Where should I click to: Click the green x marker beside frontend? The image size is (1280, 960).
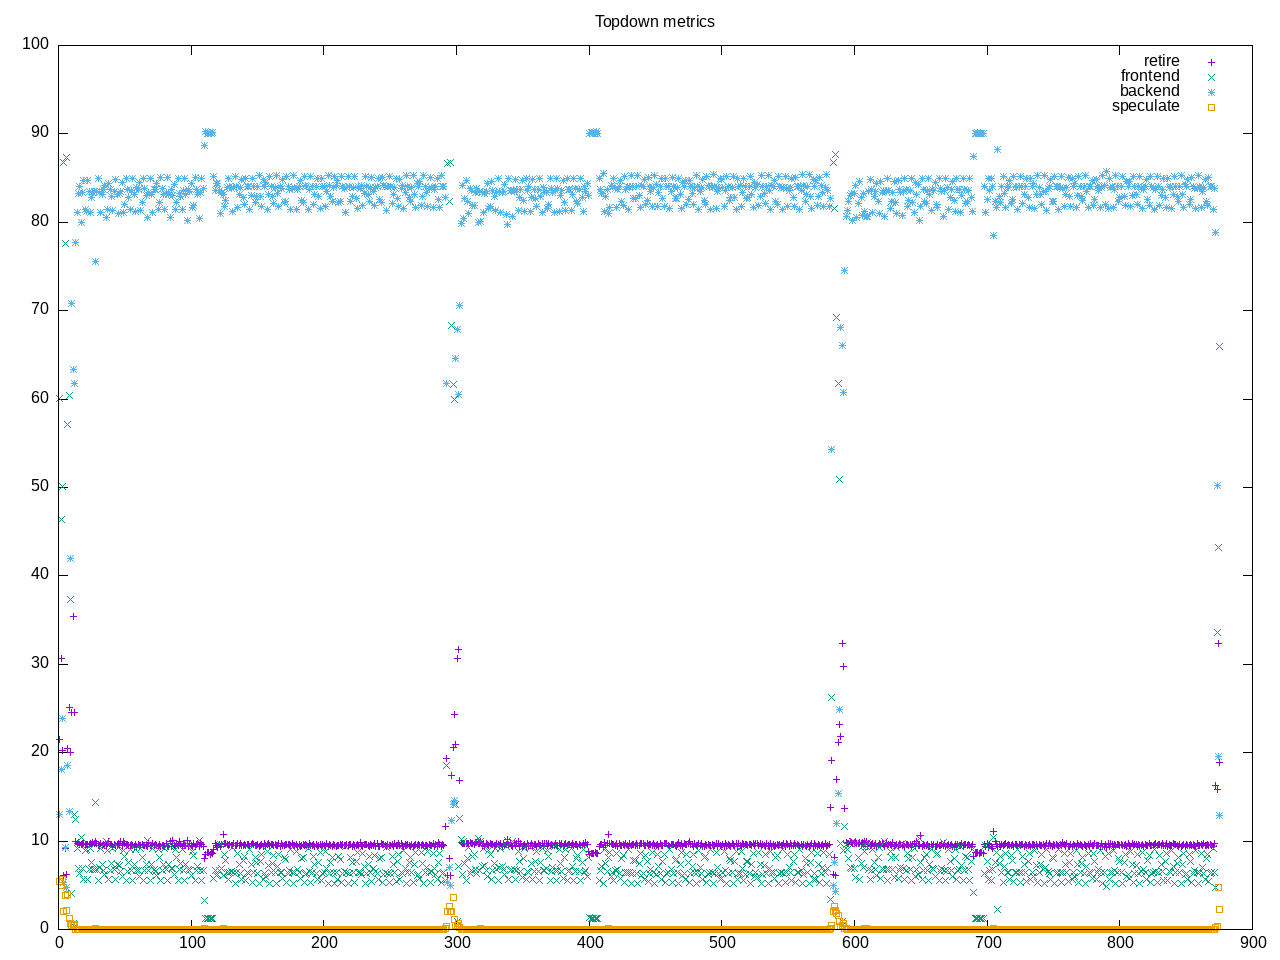point(1210,77)
